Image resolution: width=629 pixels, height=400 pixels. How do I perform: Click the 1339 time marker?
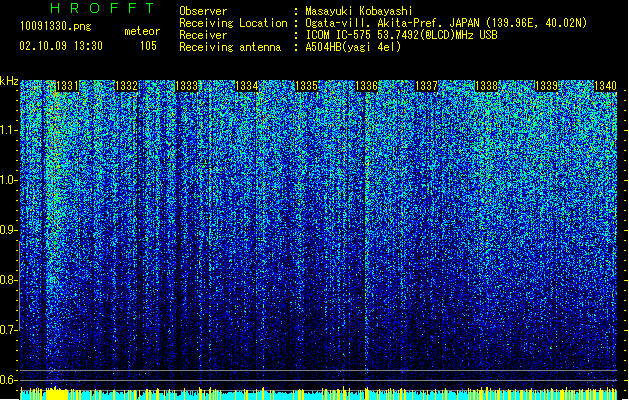point(546,86)
